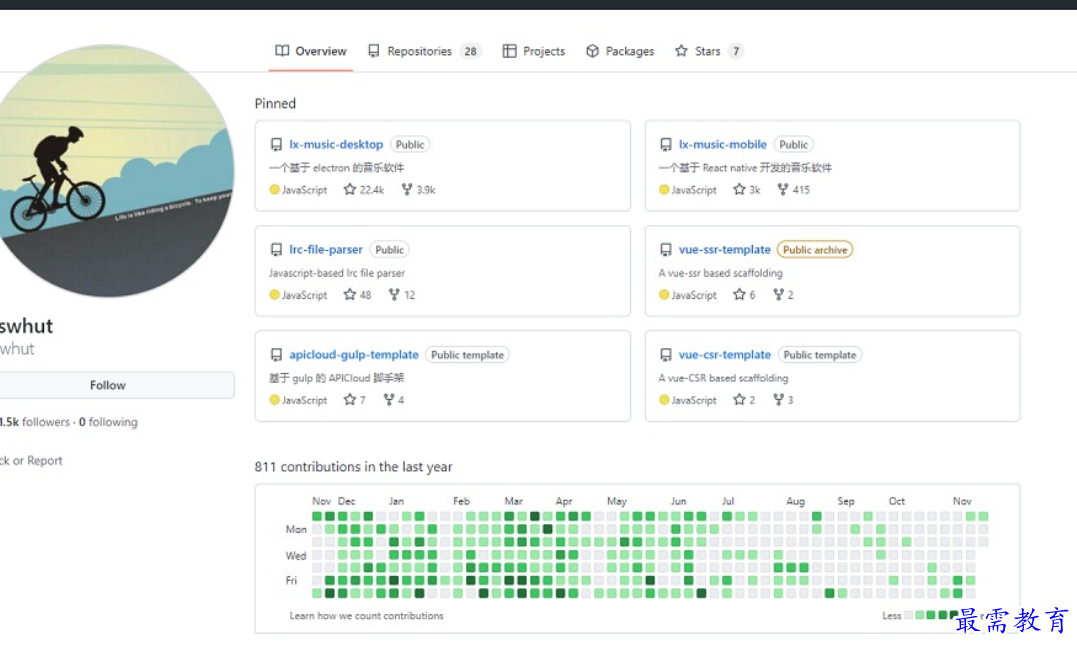
Task: Click the fork icon showing 415 forks
Action: tap(782, 189)
